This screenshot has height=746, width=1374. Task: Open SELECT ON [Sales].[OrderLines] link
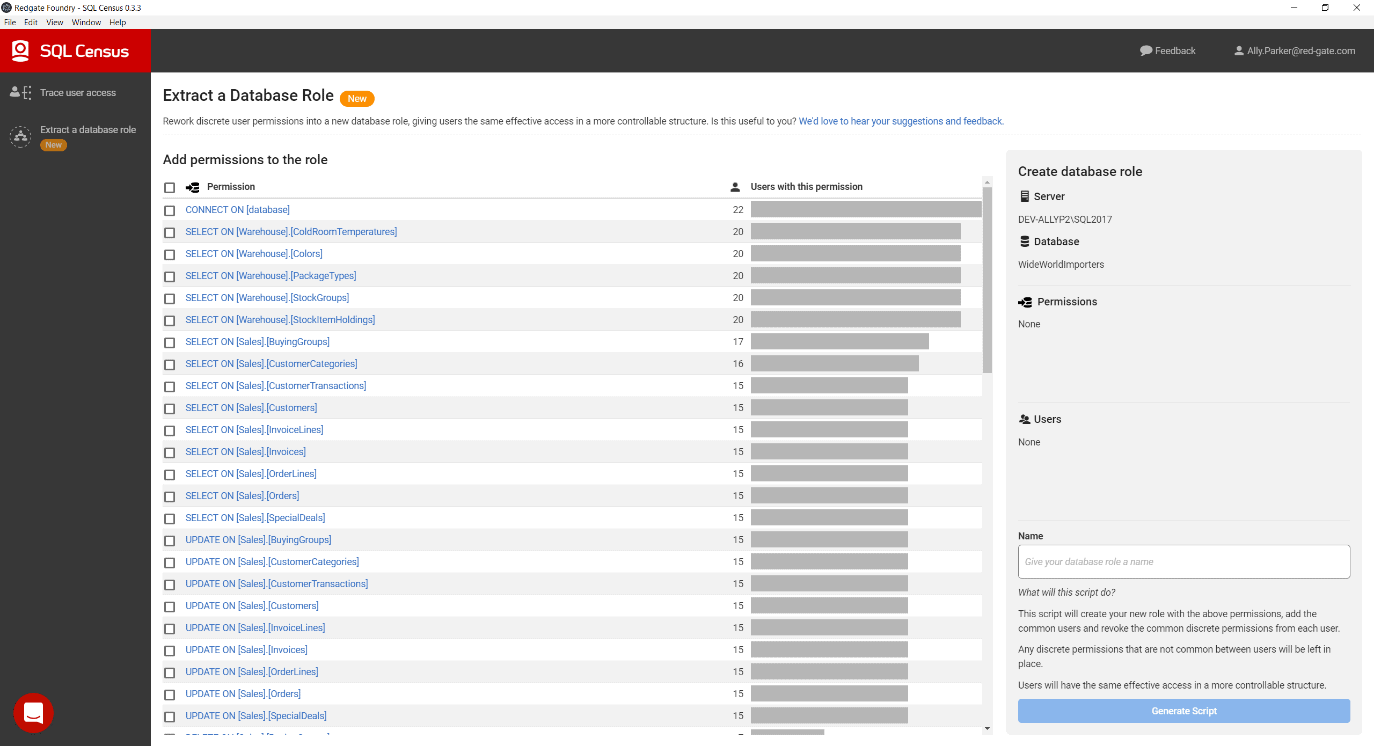tap(251, 474)
